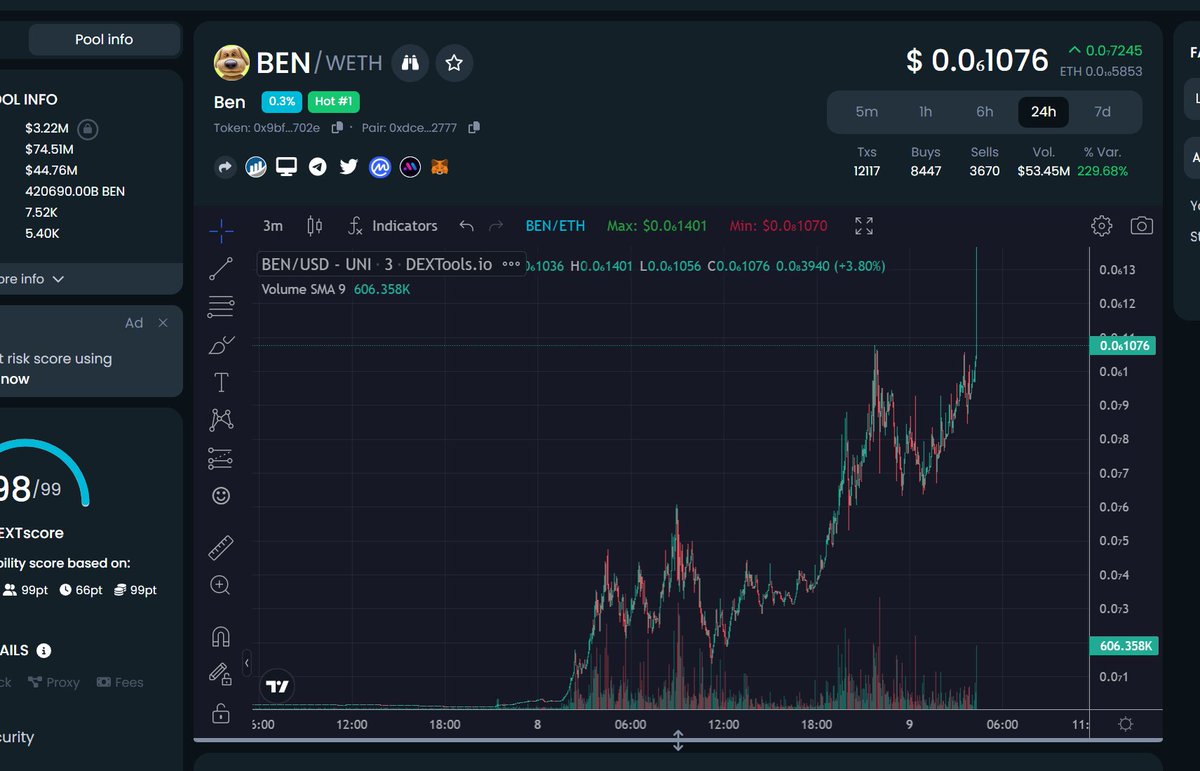Click the TradingView logo on chart
This screenshot has width=1200, height=771.
(x=277, y=686)
